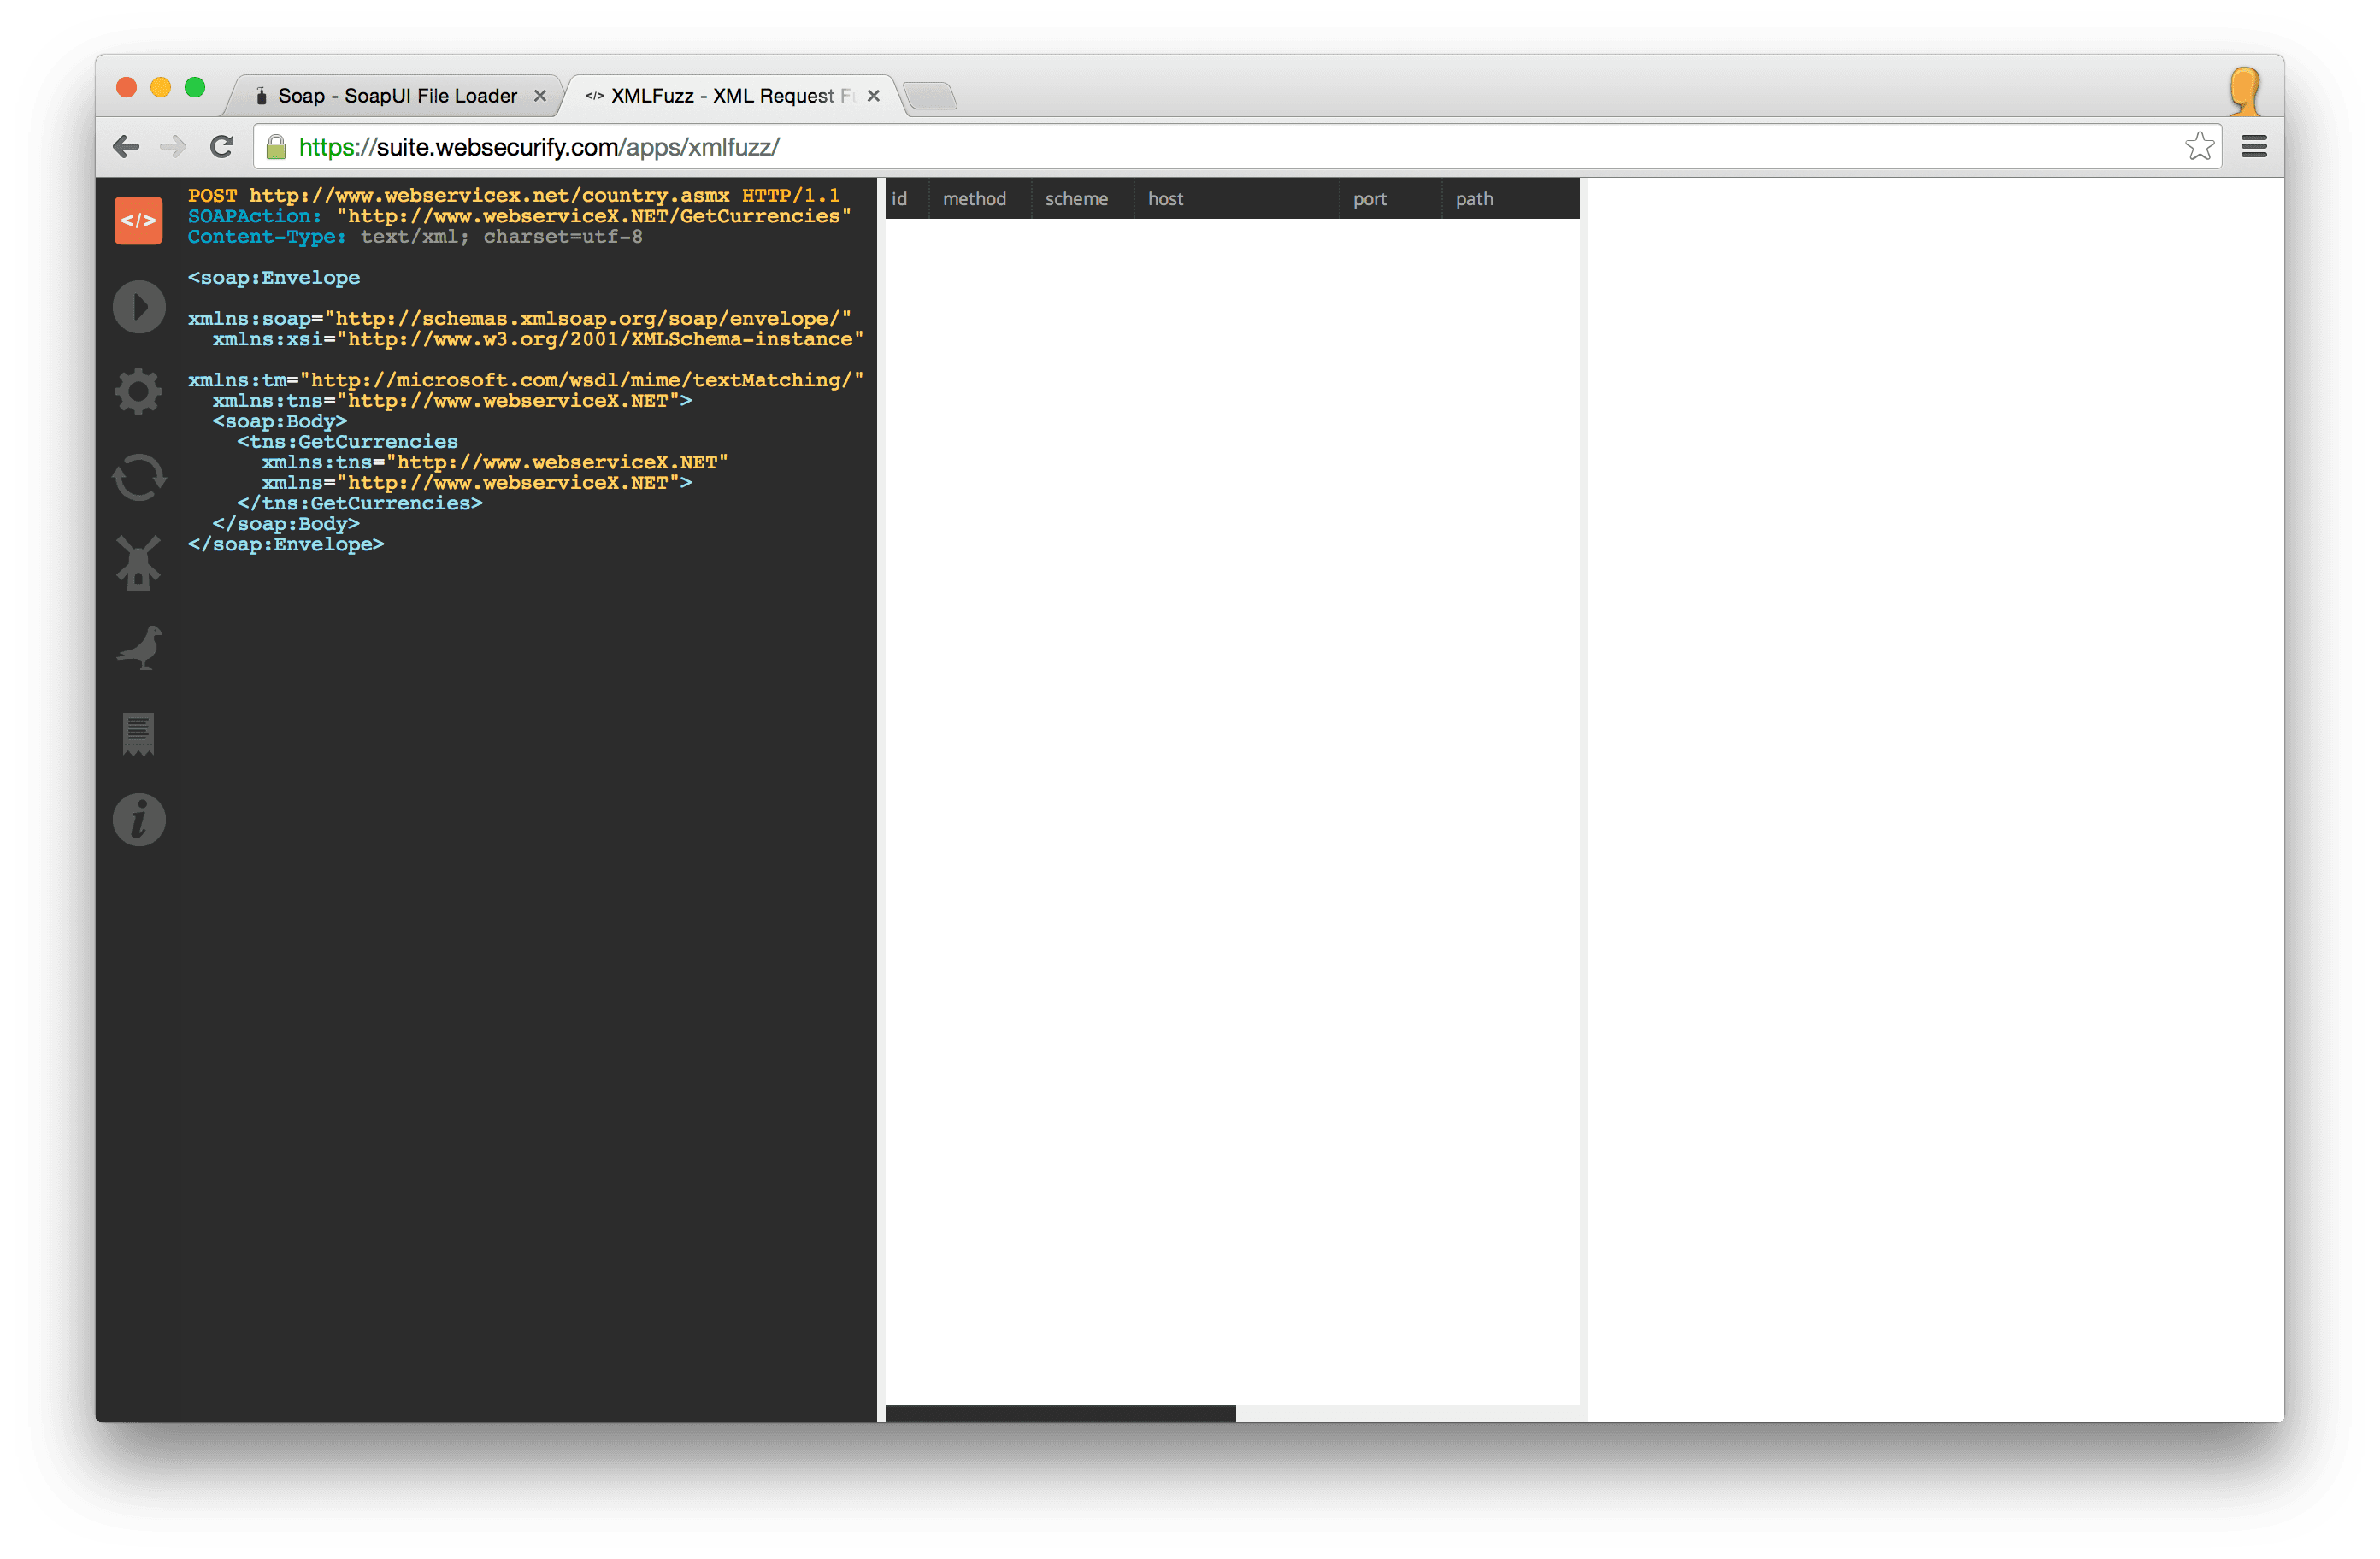Open the Chrome hamburger menu

(2254, 147)
